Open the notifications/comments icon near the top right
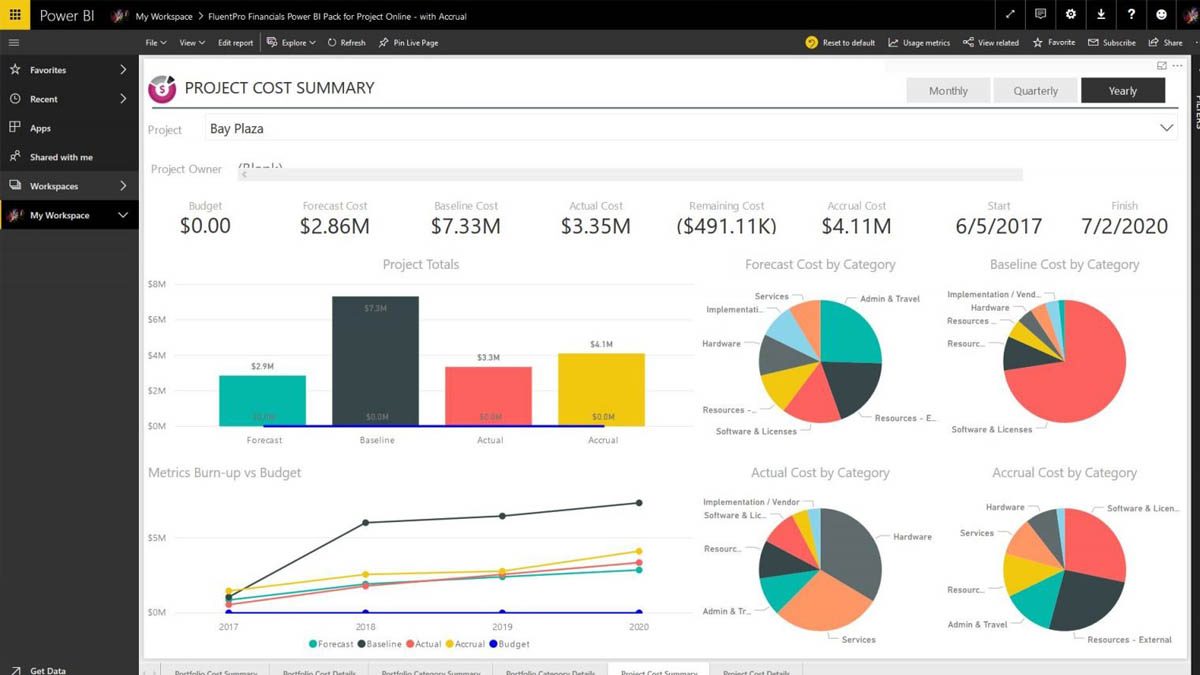 pos(1038,14)
